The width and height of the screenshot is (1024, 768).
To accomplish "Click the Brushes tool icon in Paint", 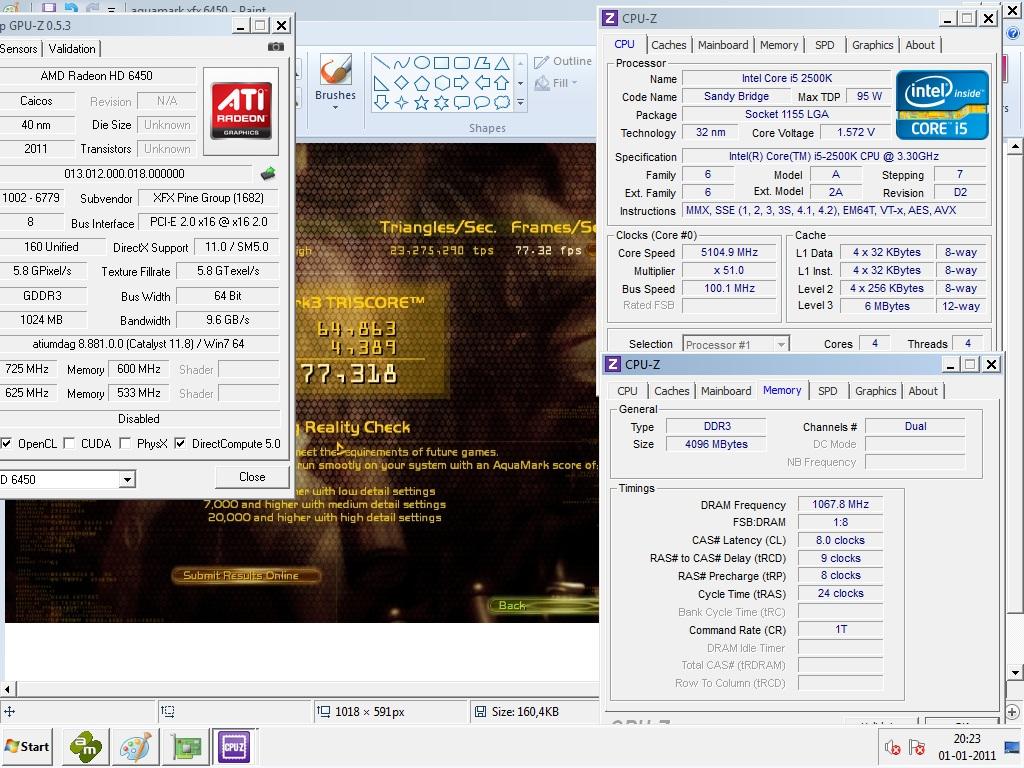I will coord(336,69).
